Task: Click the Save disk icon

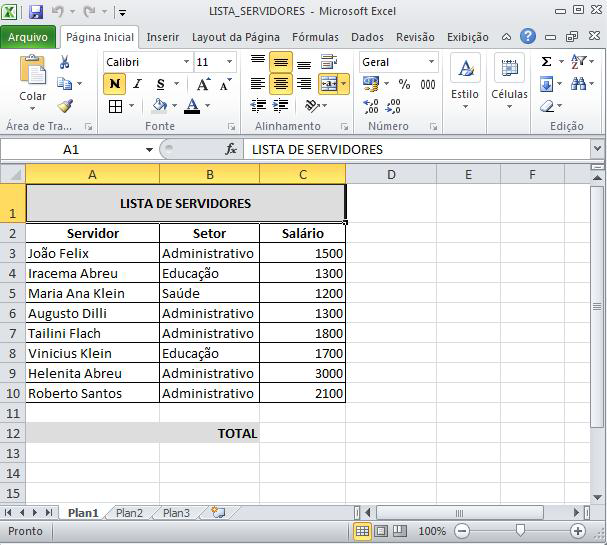Action: 36,12
